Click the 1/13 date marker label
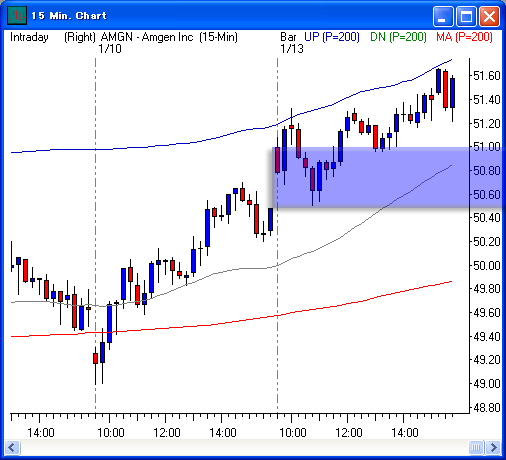The width and height of the screenshot is (506, 460). click(x=292, y=49)
